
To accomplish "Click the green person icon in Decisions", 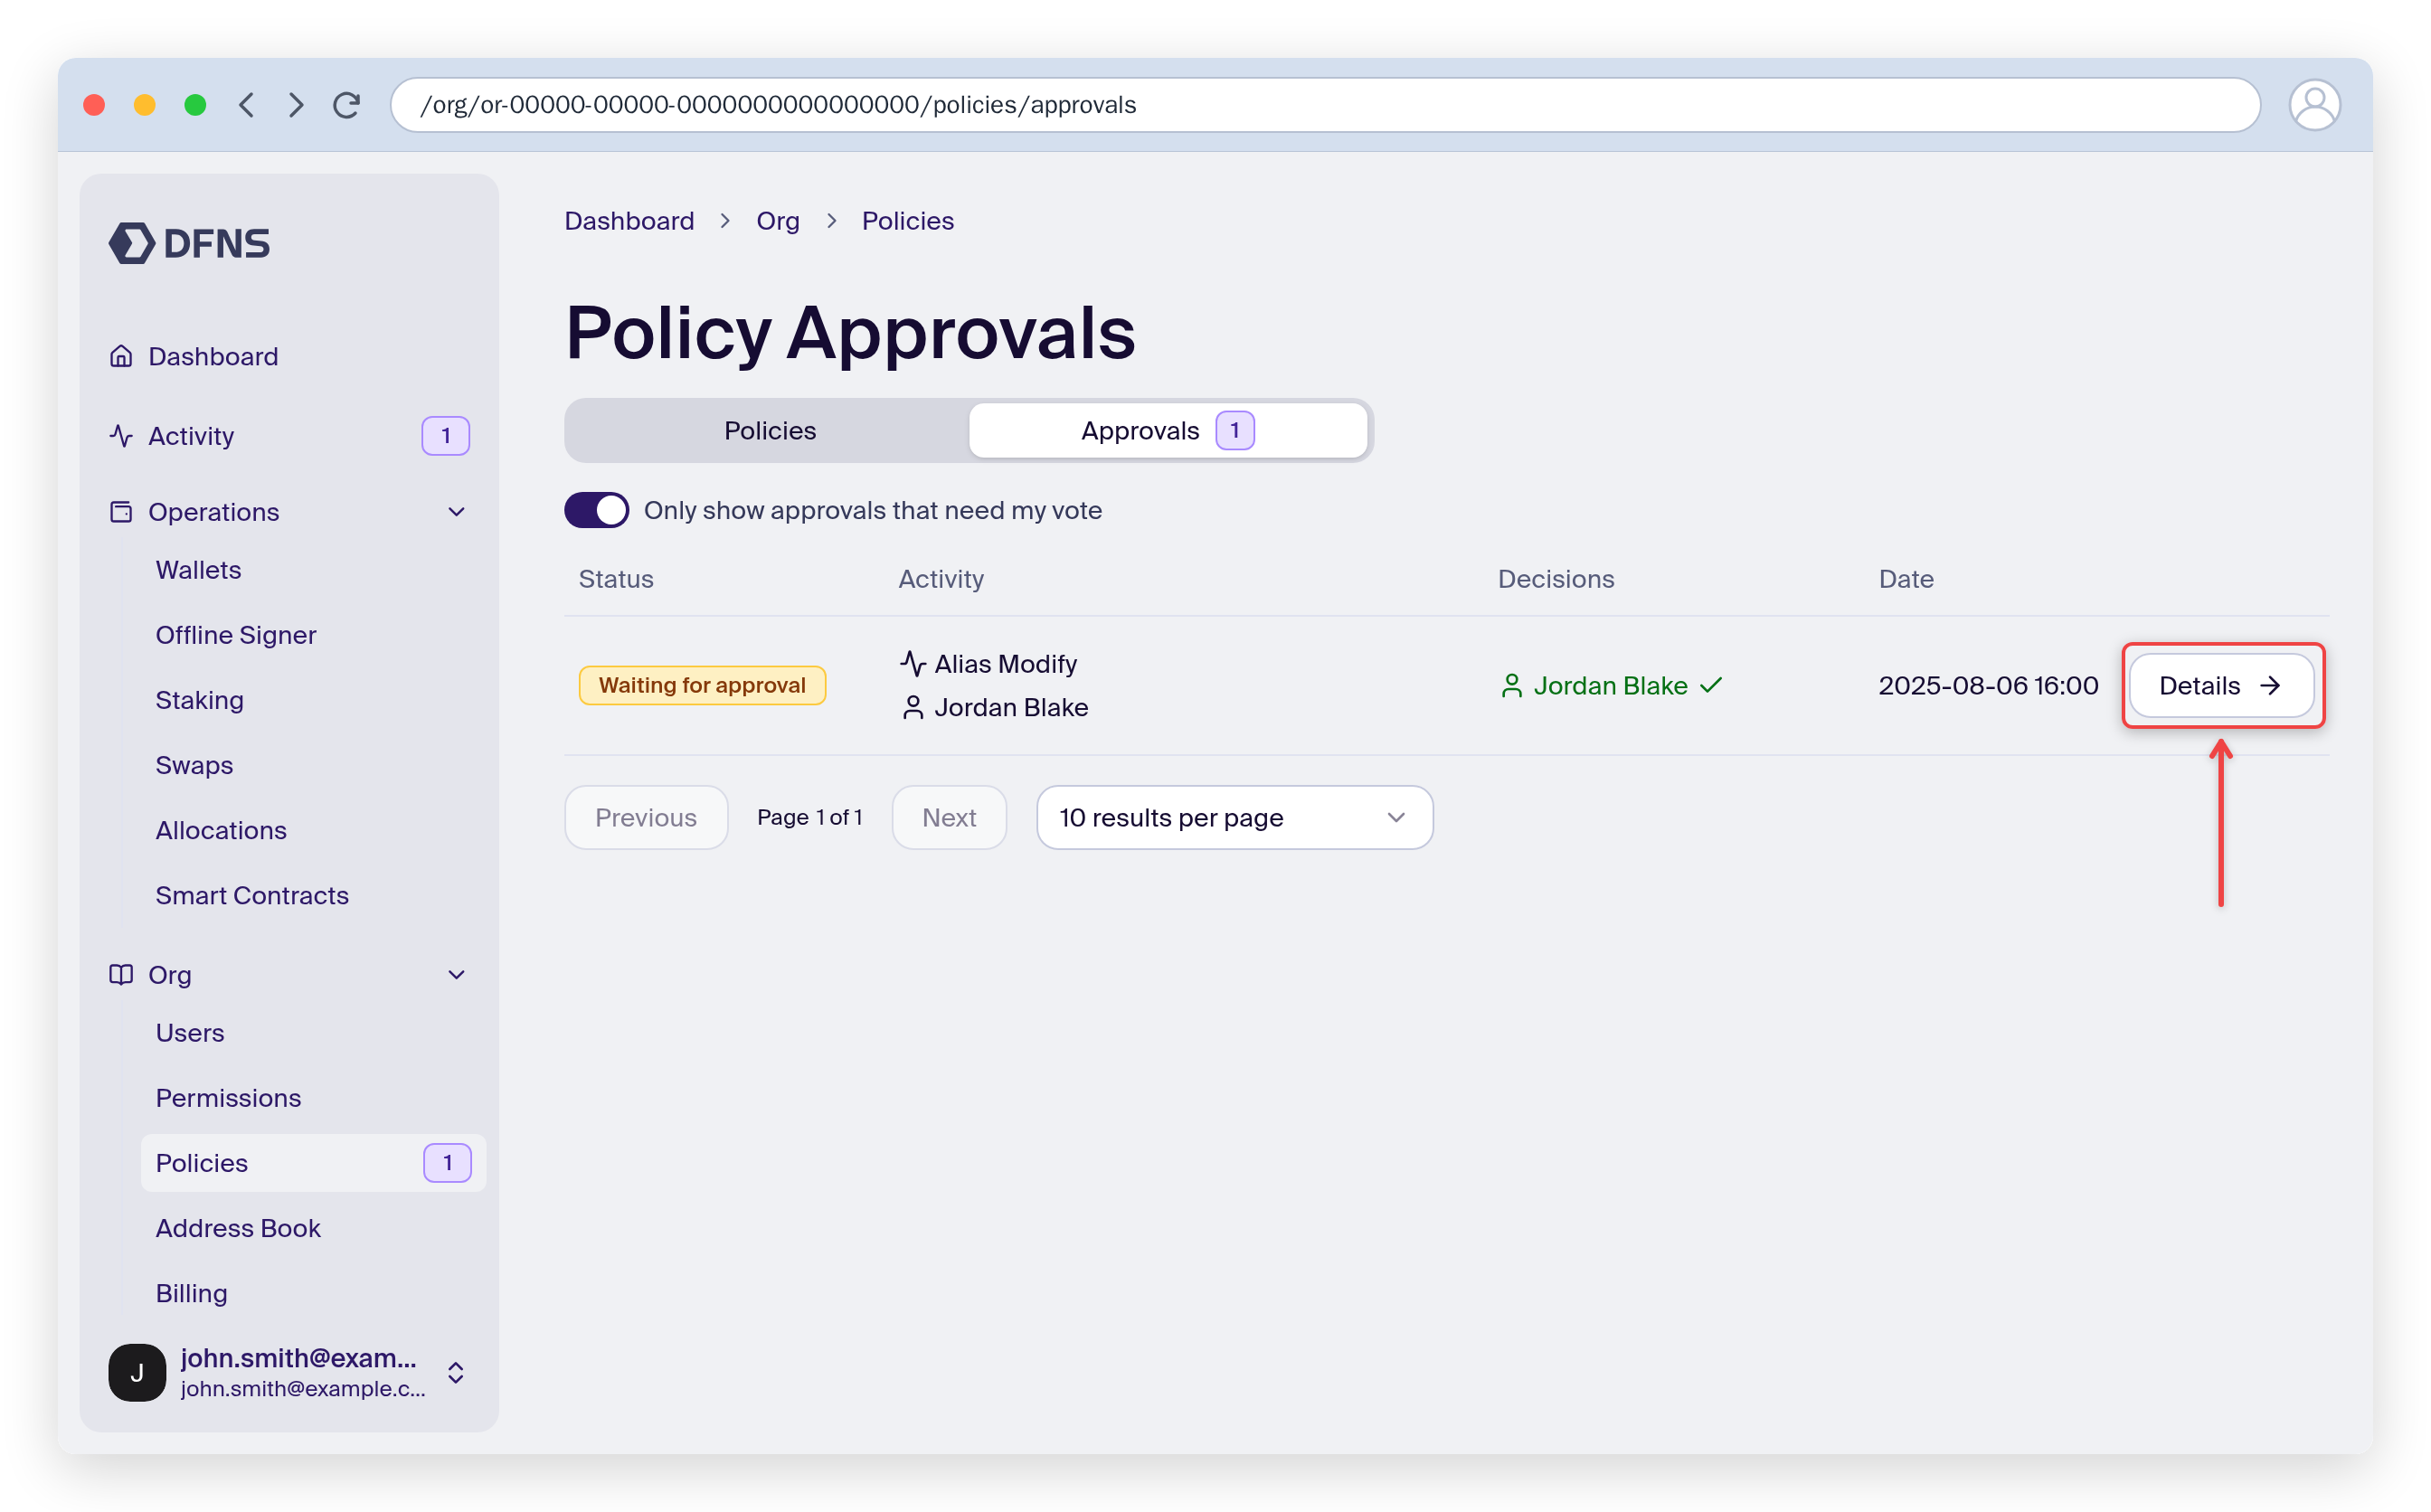I will [x=1511, y=686].
